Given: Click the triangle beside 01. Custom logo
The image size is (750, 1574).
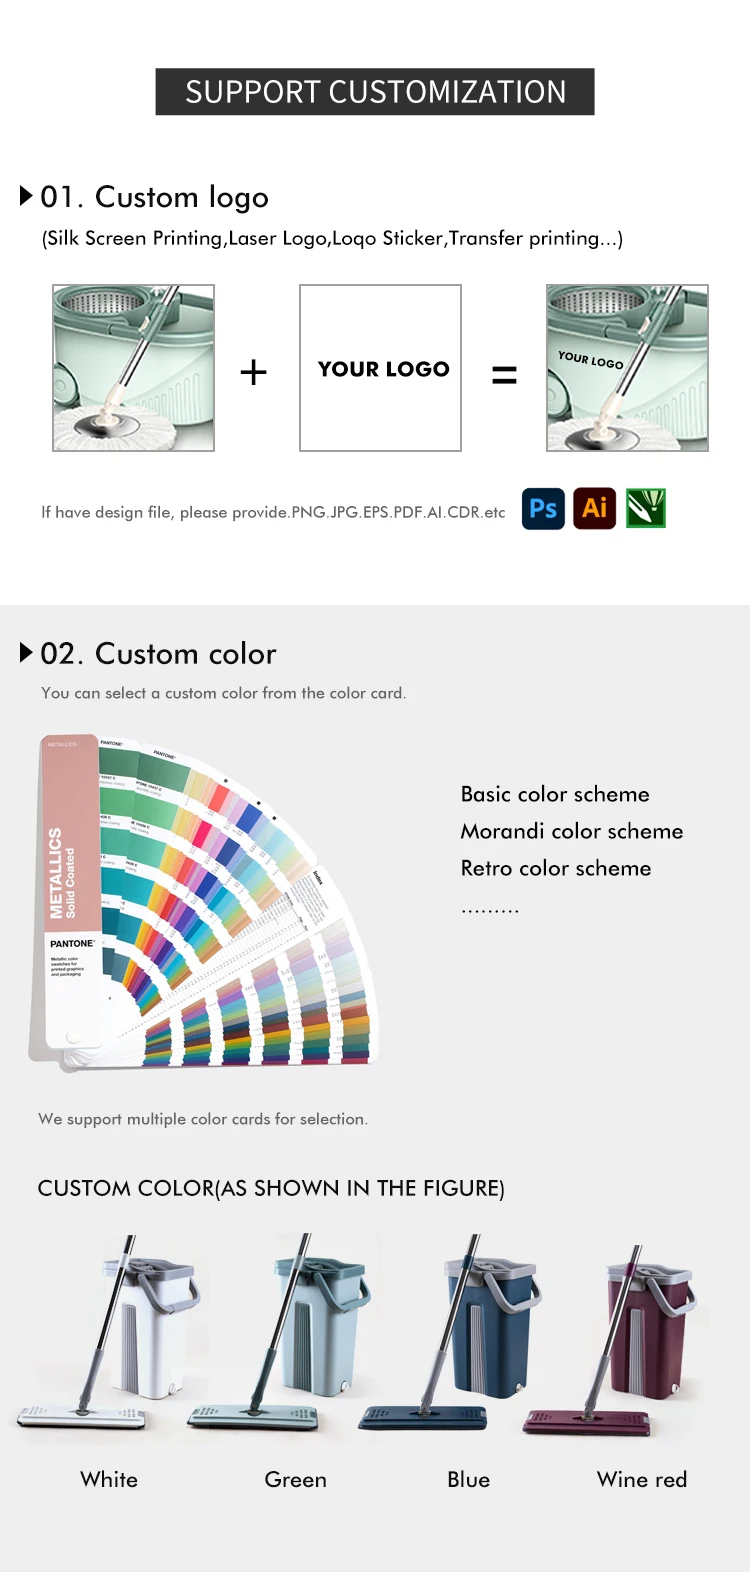Looking at the screenshot, I should tap(27, 195).
